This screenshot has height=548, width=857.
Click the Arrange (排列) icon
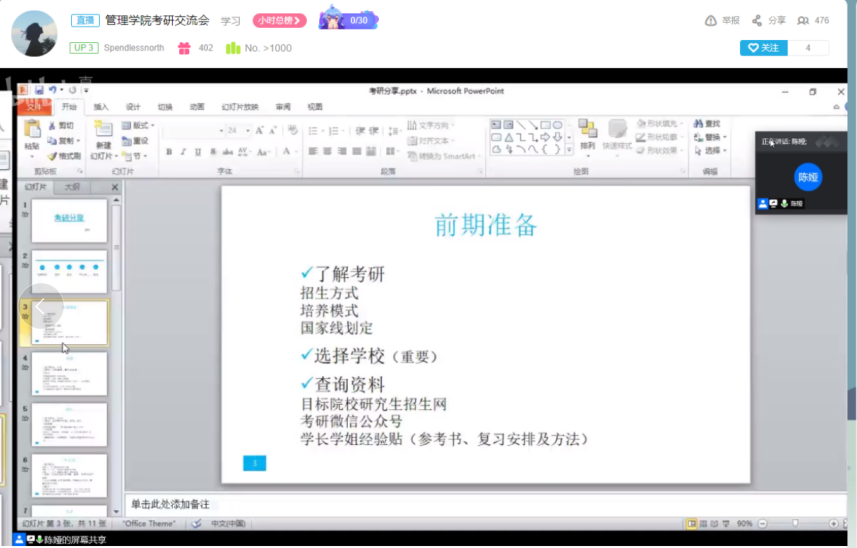tap(587, 130)
